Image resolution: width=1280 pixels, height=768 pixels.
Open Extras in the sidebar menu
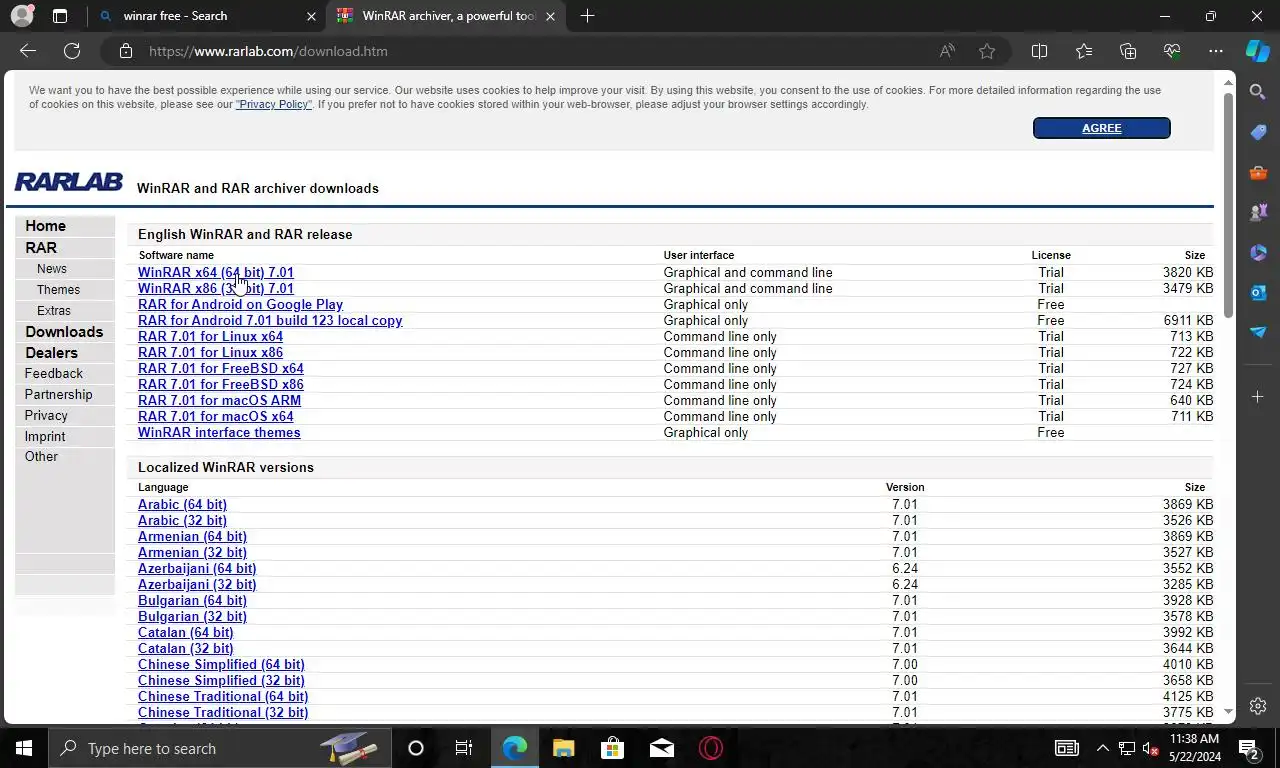click(x=54, y=311)
